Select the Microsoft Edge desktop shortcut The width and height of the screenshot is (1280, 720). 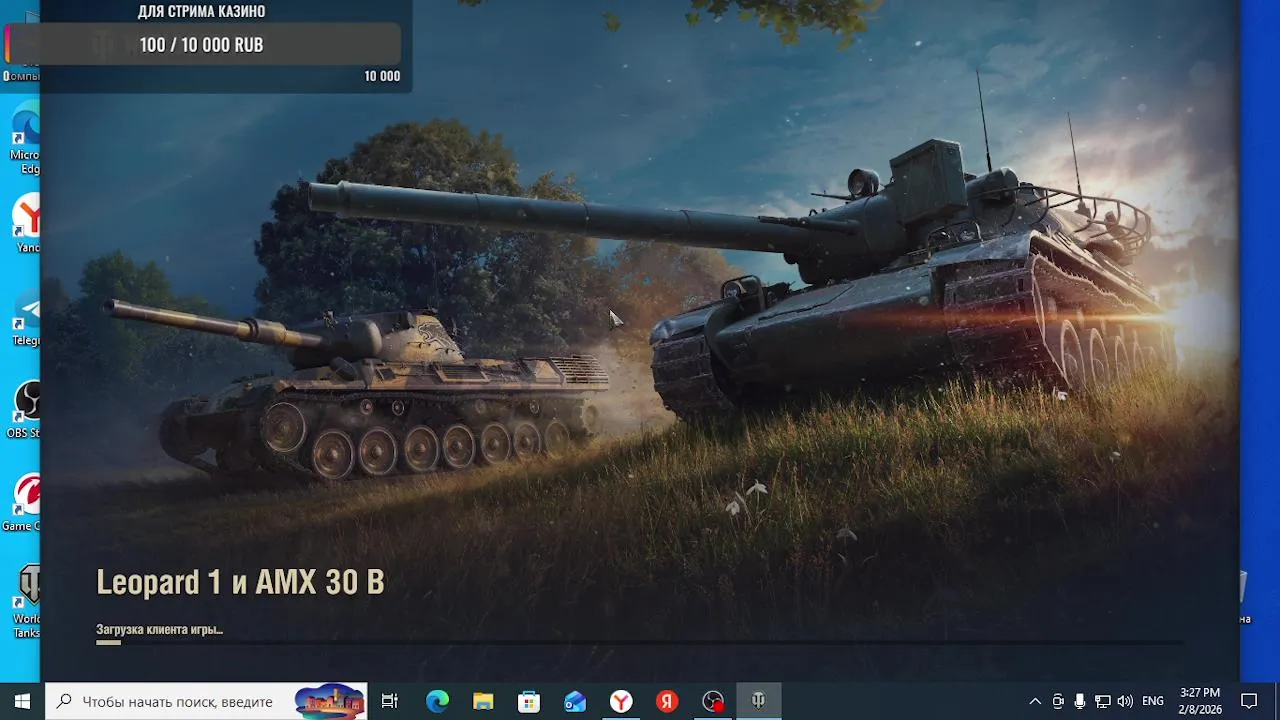tap(25, 137)
